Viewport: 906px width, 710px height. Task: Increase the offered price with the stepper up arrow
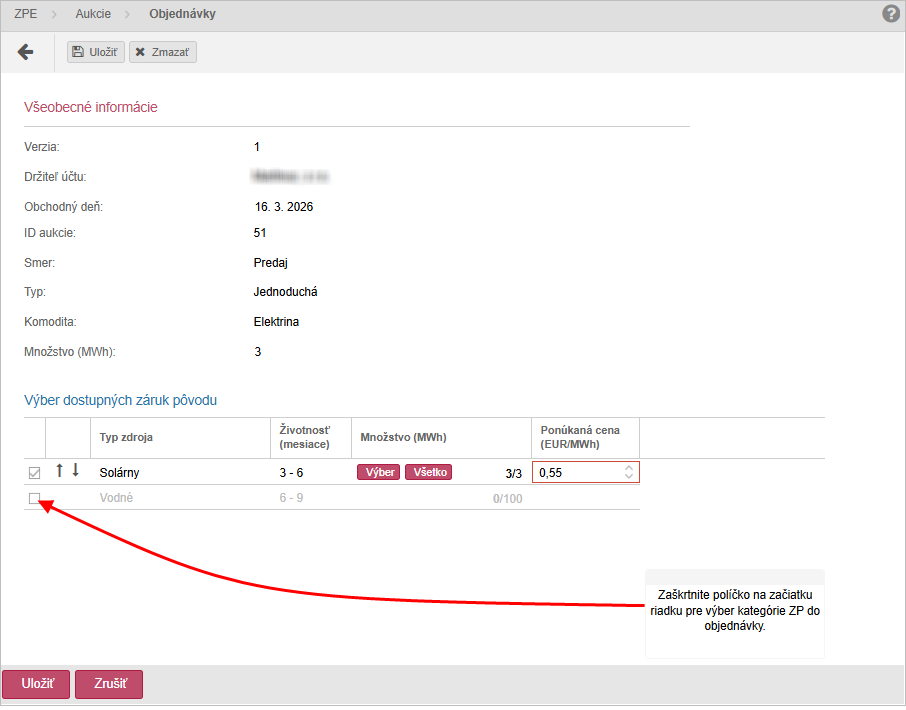pyautogui.click(x=628, y=468)
